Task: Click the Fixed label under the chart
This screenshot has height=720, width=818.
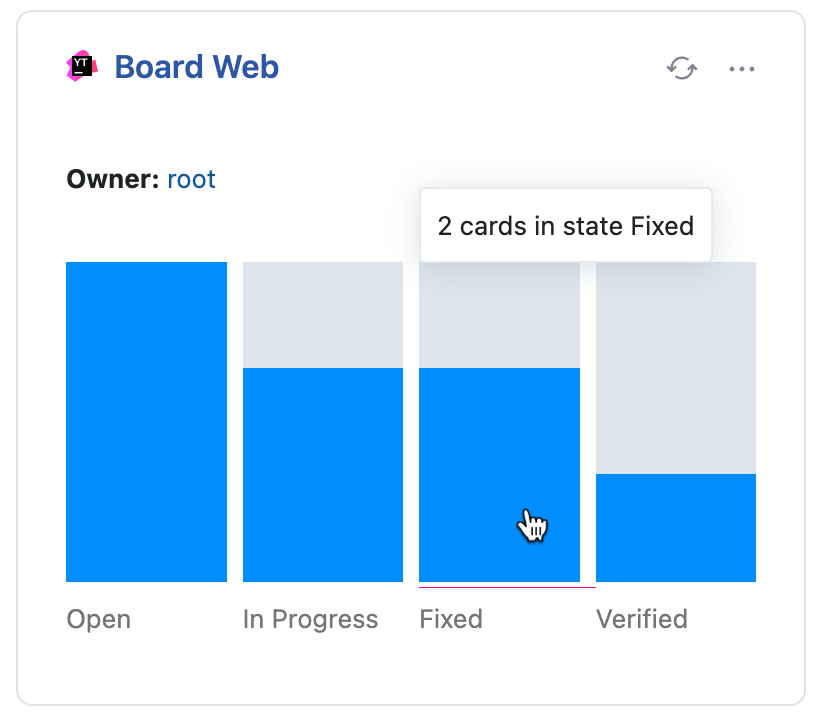Action: (x=451, y=619)
